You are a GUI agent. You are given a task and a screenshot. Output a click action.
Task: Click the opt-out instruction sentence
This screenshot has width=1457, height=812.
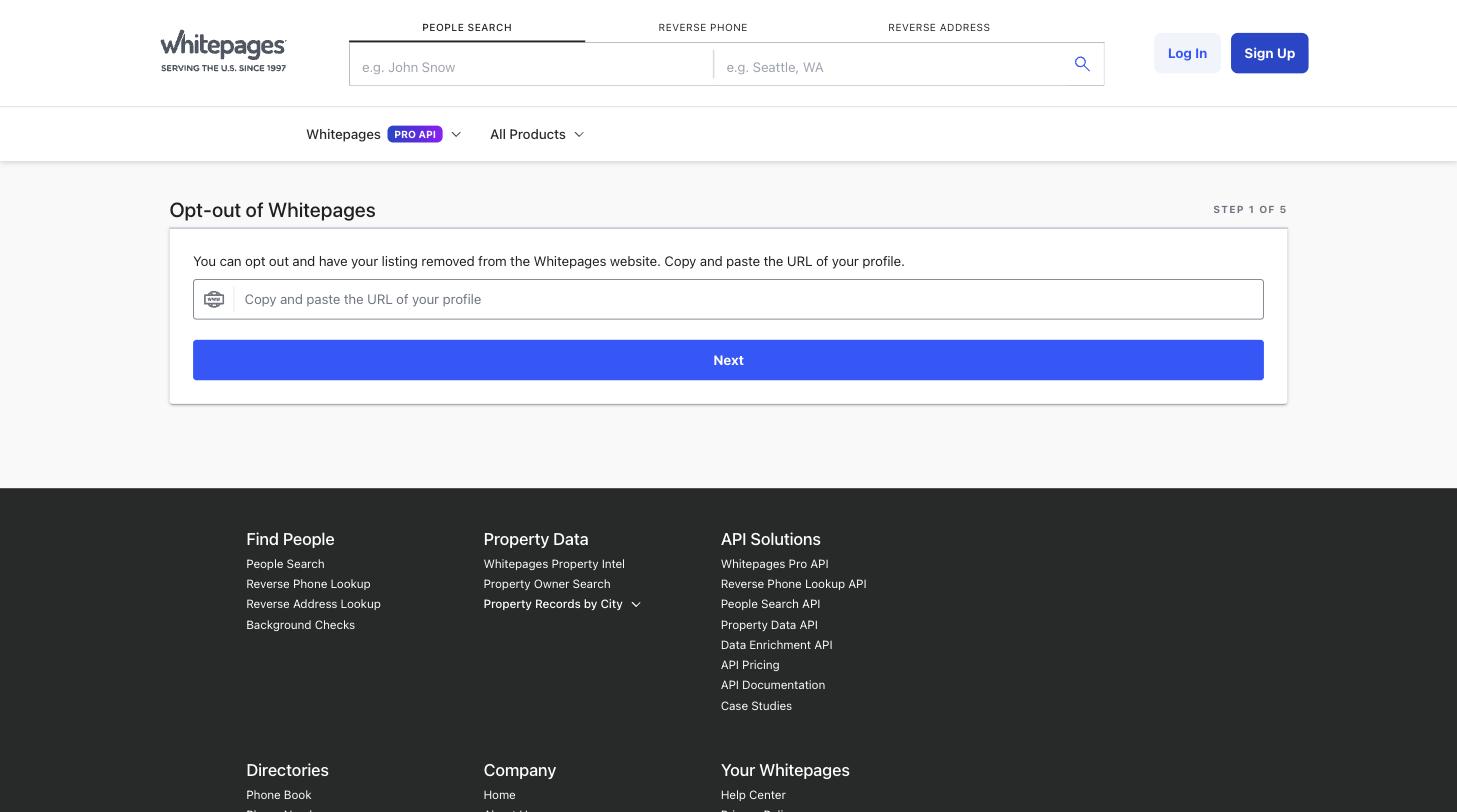click(548, 261)
